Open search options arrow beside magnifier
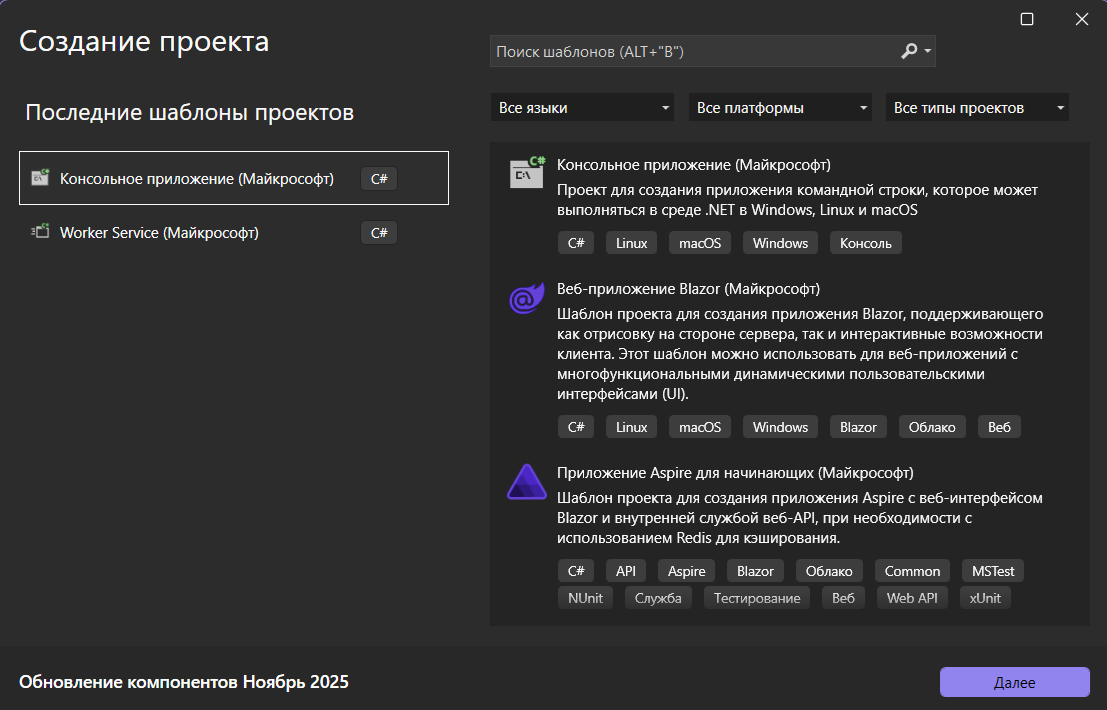The width and height of the screenshot is (1107, 710). pyautogui.click(x=928, y=51)
